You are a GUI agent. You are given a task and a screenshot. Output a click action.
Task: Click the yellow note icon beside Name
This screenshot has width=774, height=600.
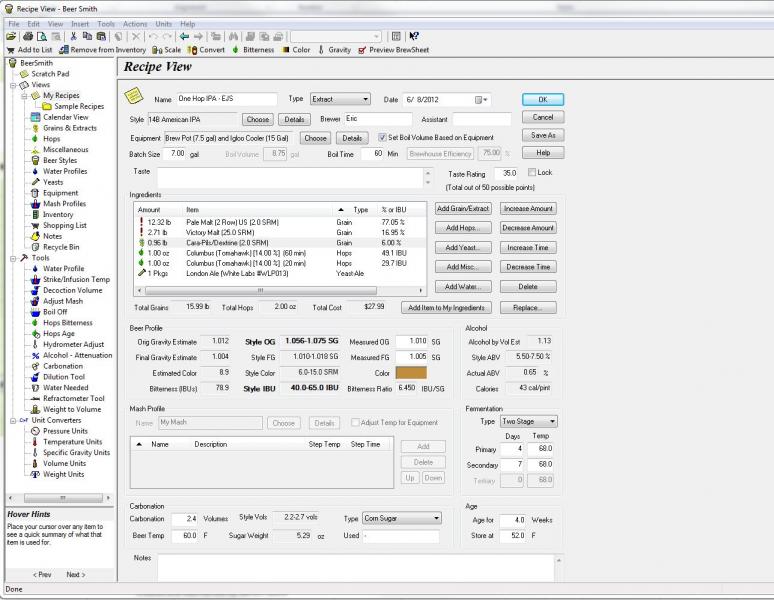click(134, 95)
